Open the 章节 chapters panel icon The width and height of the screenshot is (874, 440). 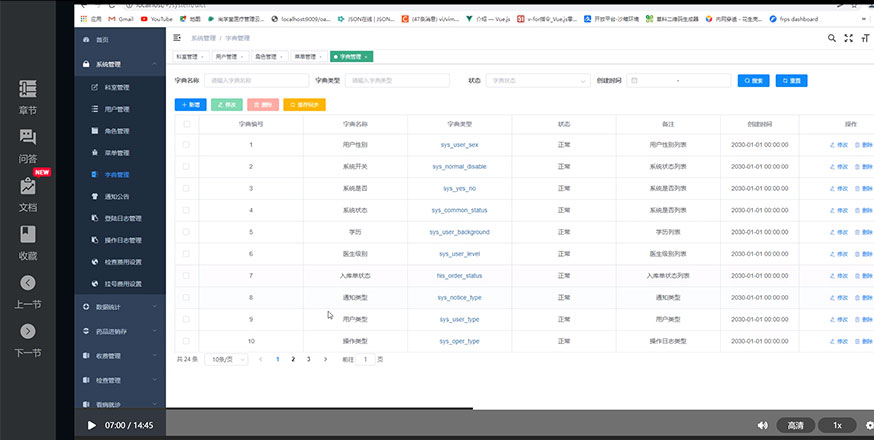pyautogui.click(x=28, y=89)
